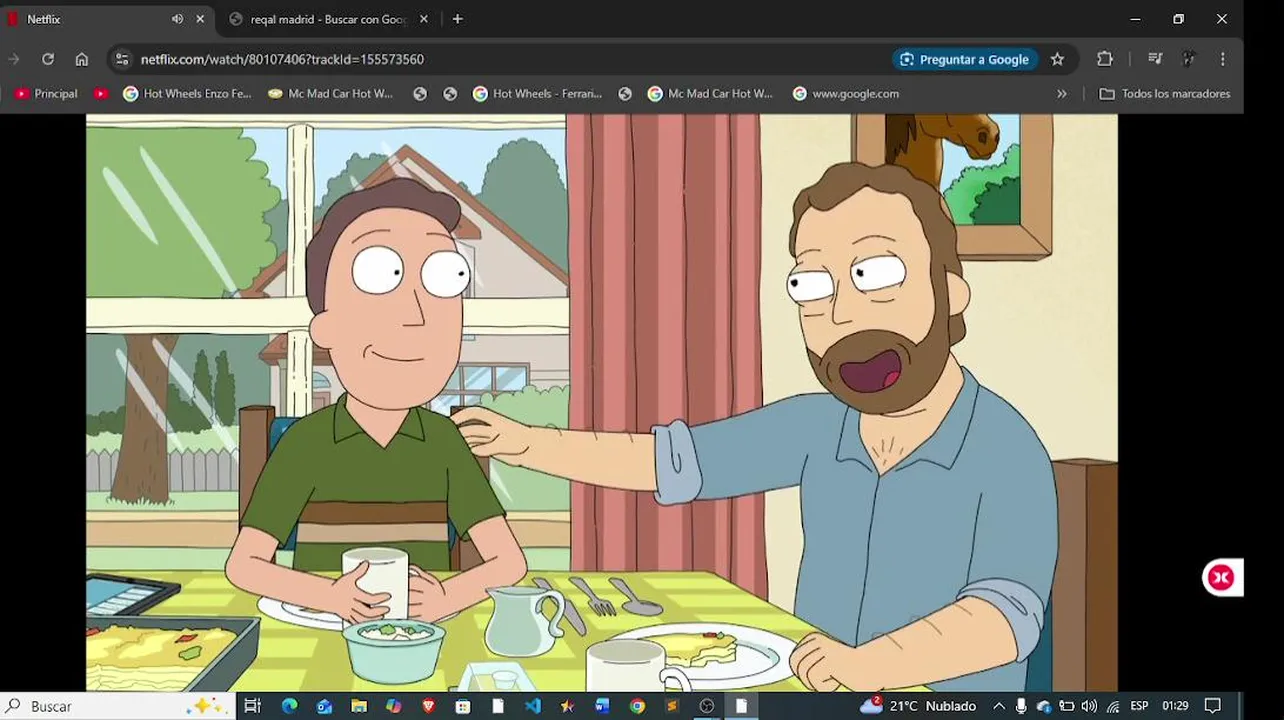This screenshot has width=1284, height=720.
Task: Open the 'Hot Wheels Enzo Fe...' bookmark
Action: (x=187, y=93)
